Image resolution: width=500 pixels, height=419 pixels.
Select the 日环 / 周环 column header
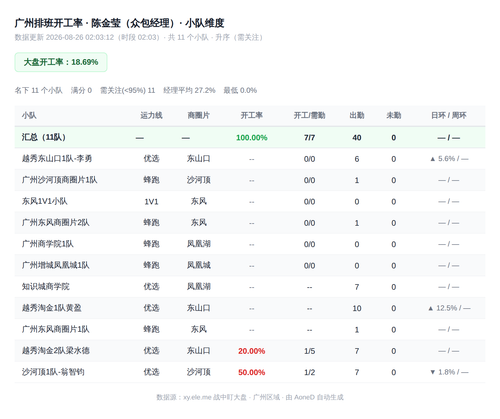pyautogui.click(x=449, y=116)
